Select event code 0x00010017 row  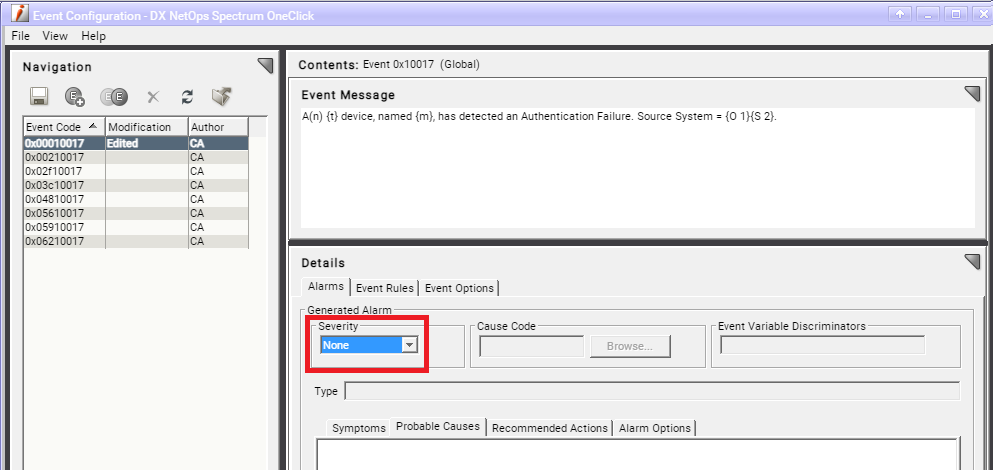pyautogui.click(x=136, y=143)
